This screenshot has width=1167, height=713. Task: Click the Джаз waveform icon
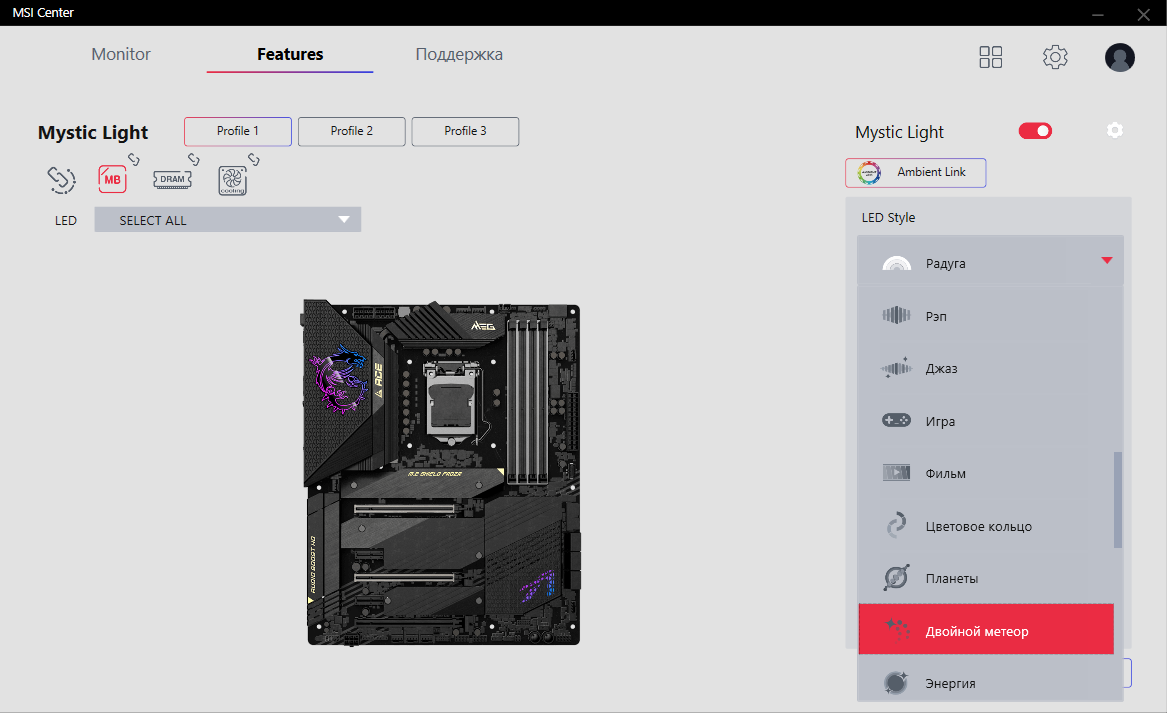point(896,368)
